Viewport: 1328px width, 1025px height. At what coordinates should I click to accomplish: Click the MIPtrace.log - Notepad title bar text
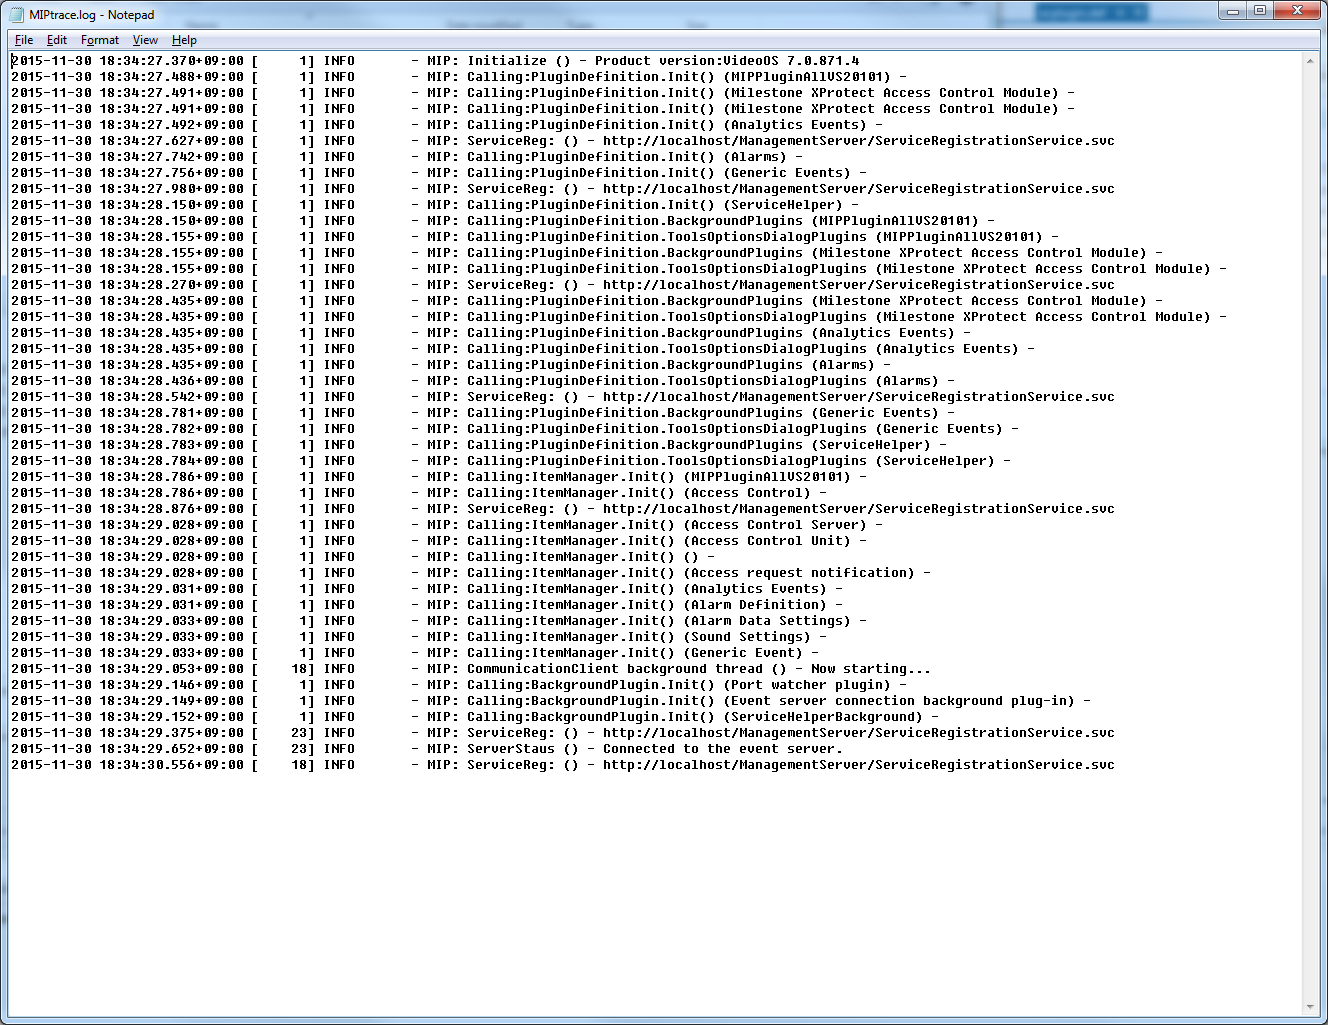coord(92,15)
